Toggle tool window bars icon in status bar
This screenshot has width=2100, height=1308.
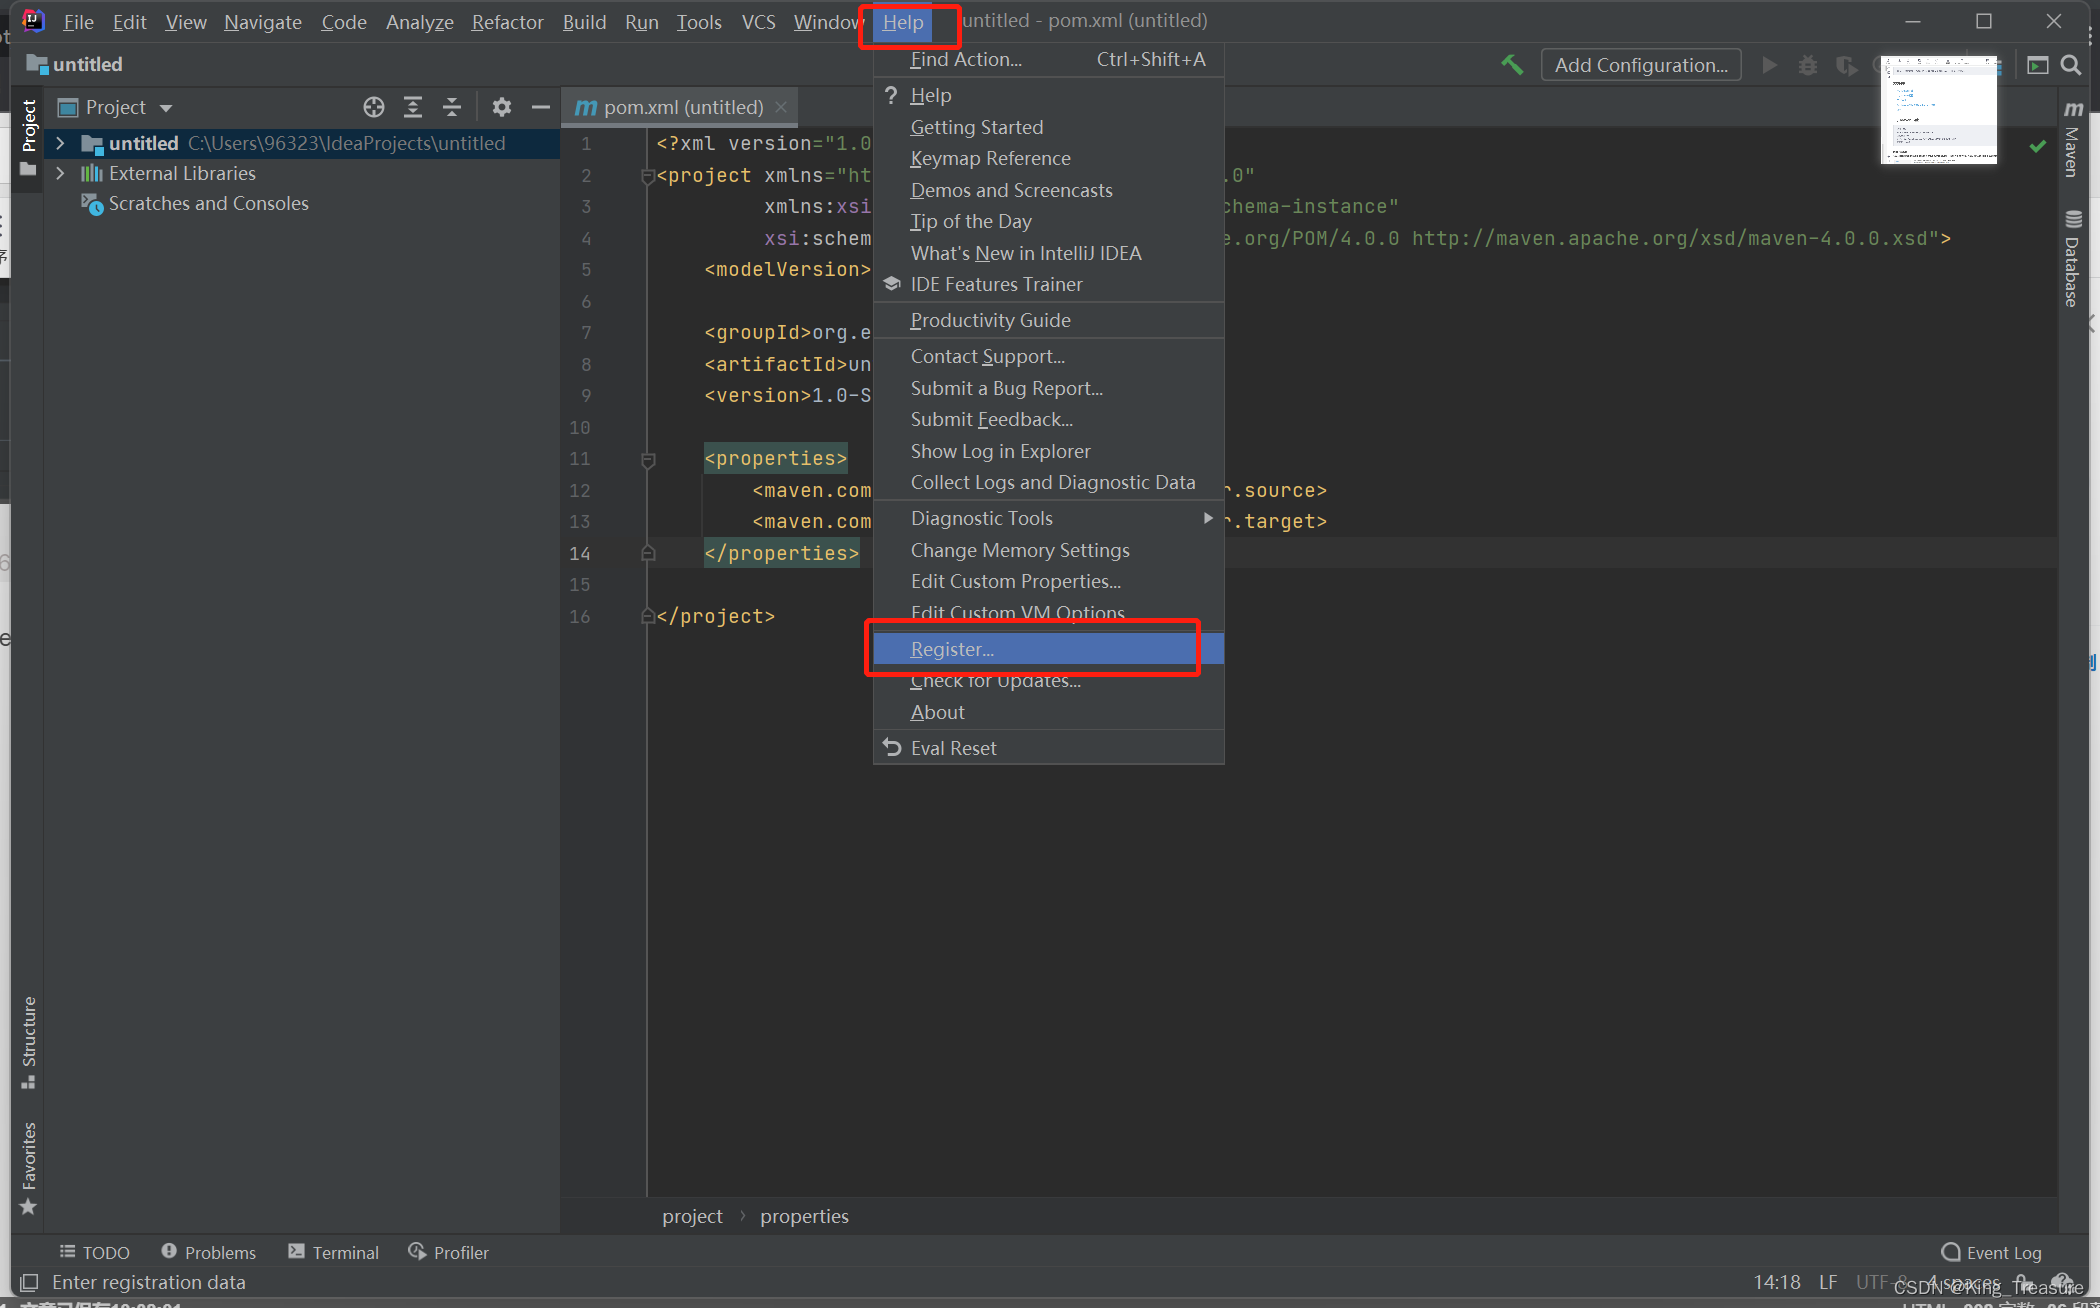tap(29, 1282)
